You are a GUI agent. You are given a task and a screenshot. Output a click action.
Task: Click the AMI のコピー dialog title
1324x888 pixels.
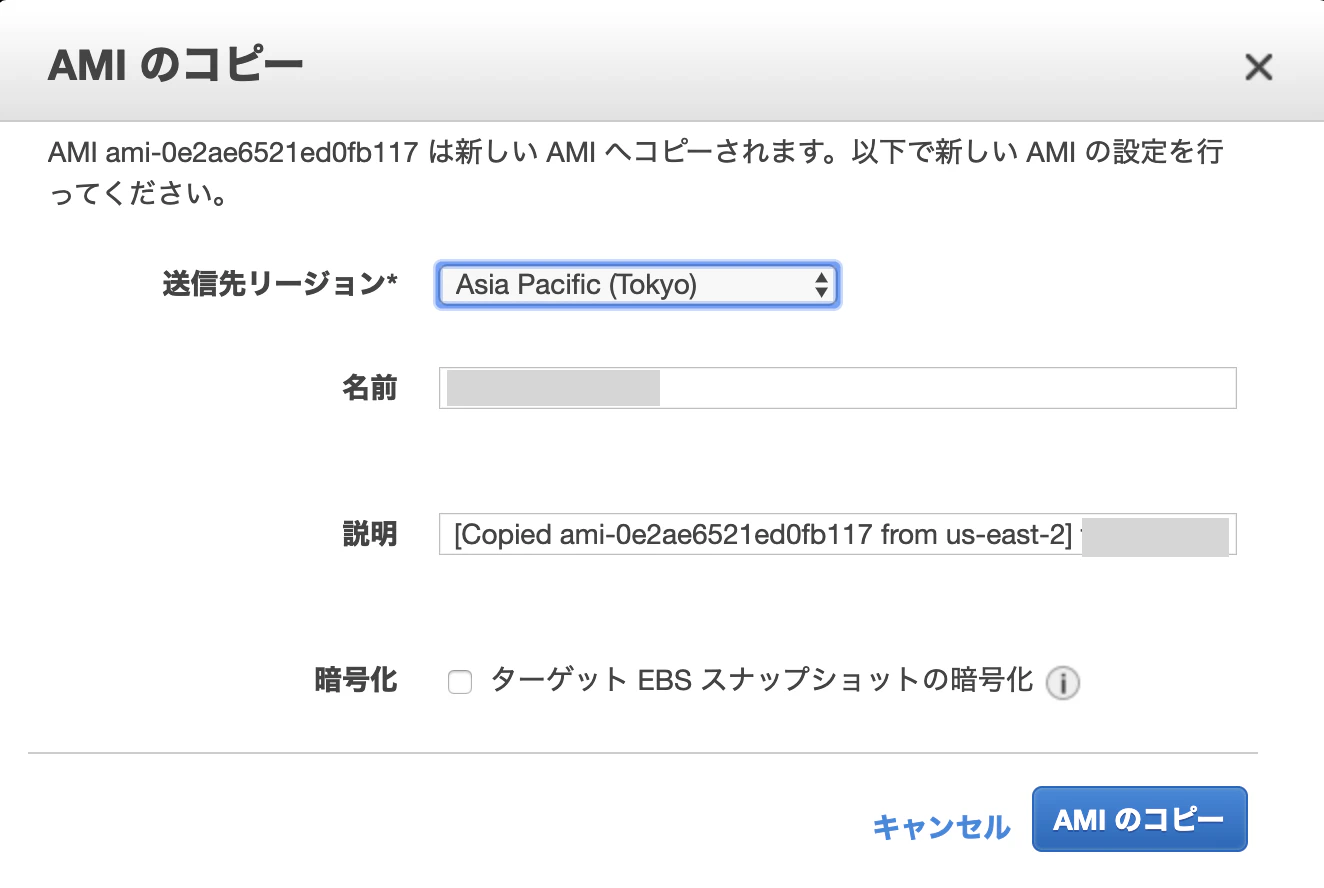pyautogui.click(x=175, y=66)
